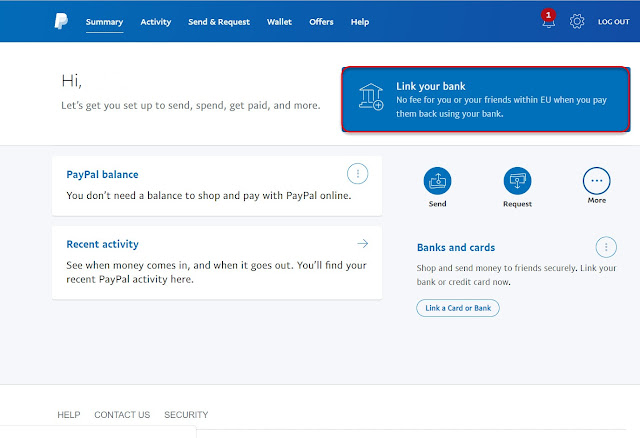Open the Help tab in navigation

click(360, 22)
